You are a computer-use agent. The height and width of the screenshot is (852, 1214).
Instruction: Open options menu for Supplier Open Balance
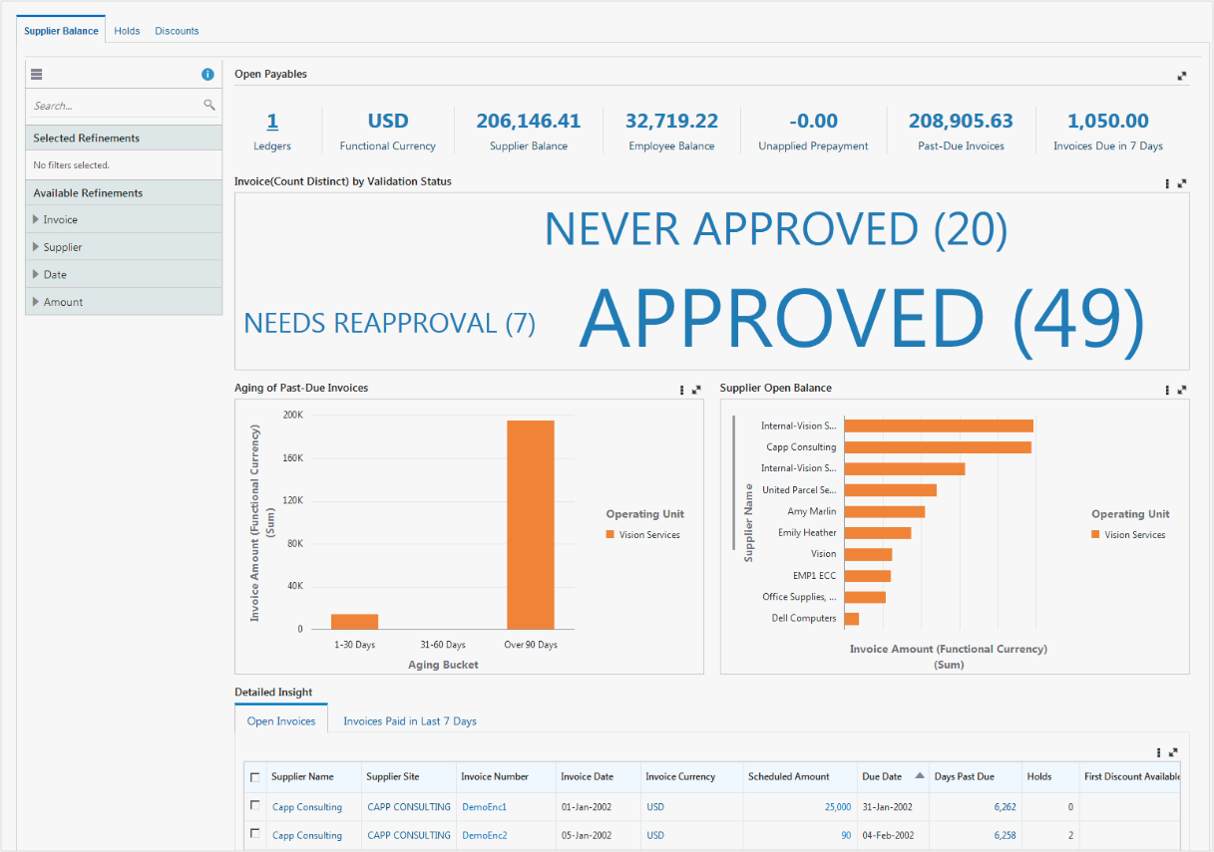1167,390
